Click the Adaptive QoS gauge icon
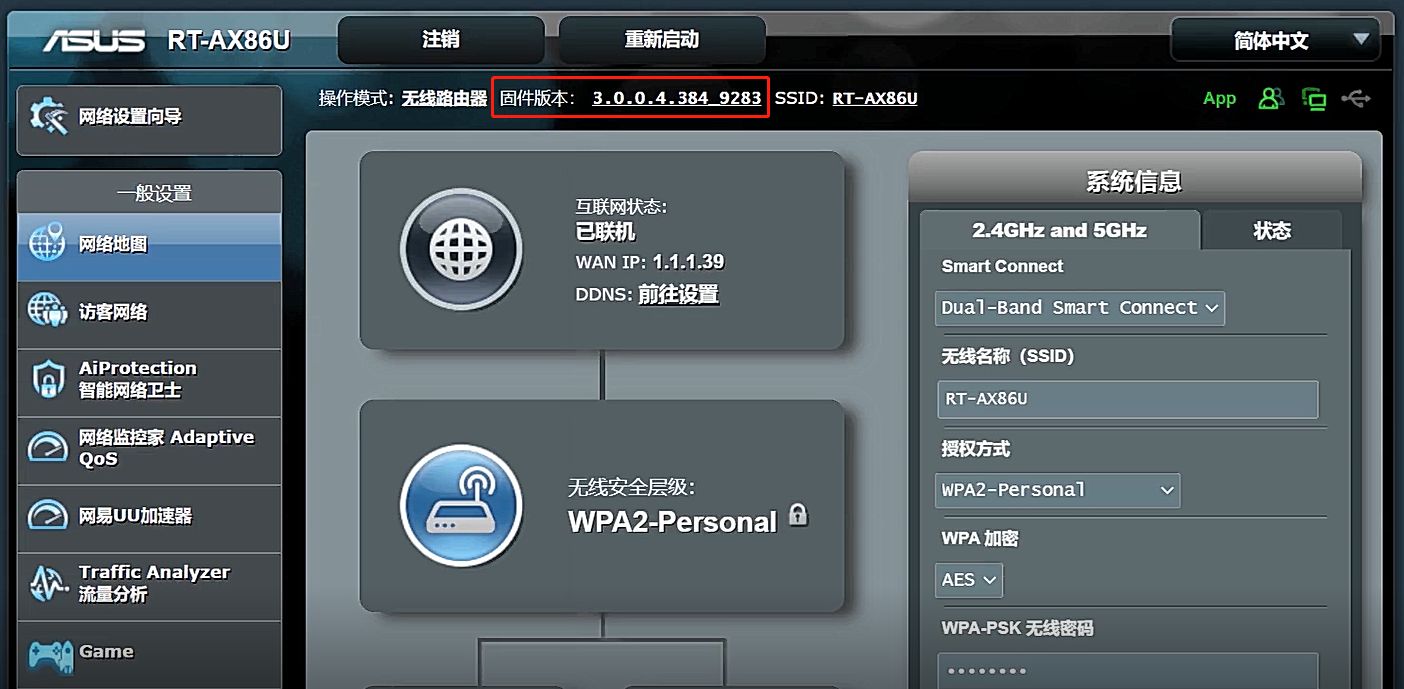This screenshot has width=1404, height=689. click(x=48, y=447)
